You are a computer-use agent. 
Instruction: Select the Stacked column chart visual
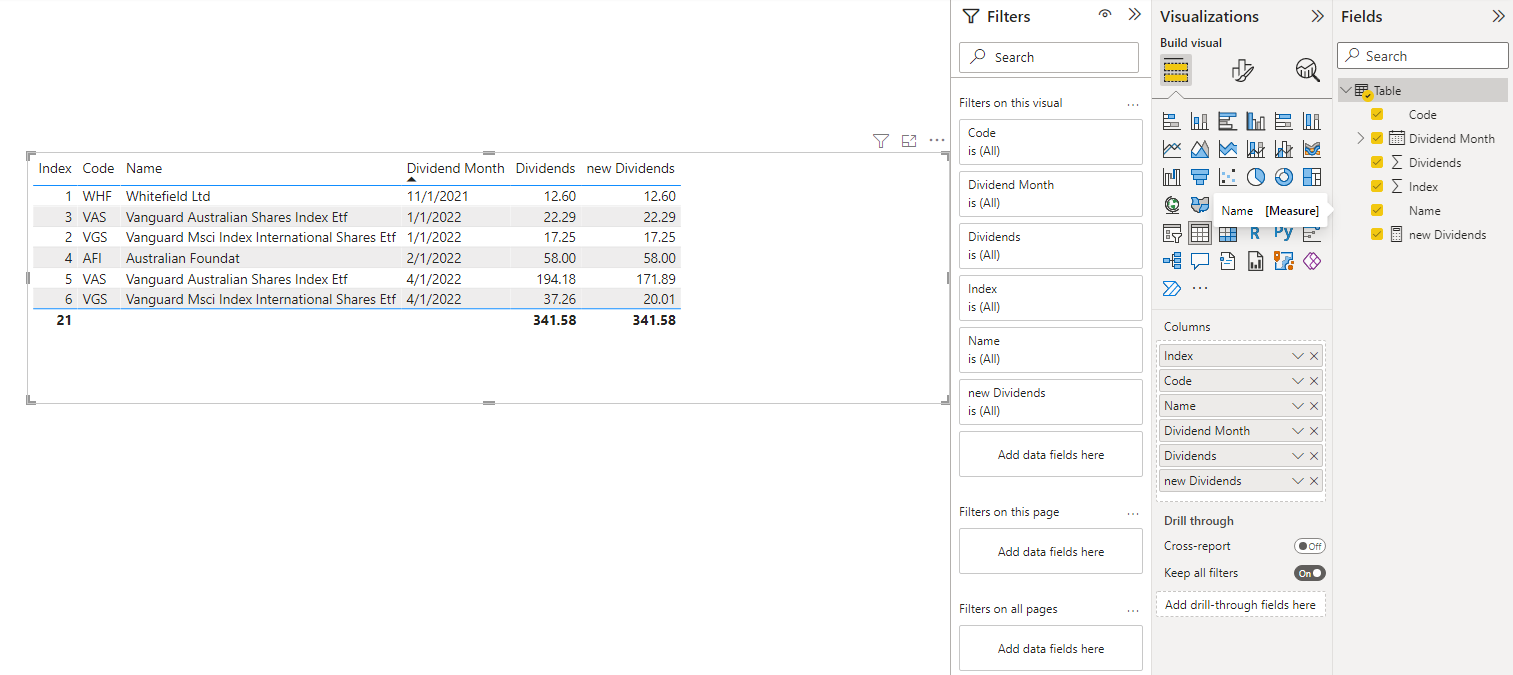point(1200,121)
